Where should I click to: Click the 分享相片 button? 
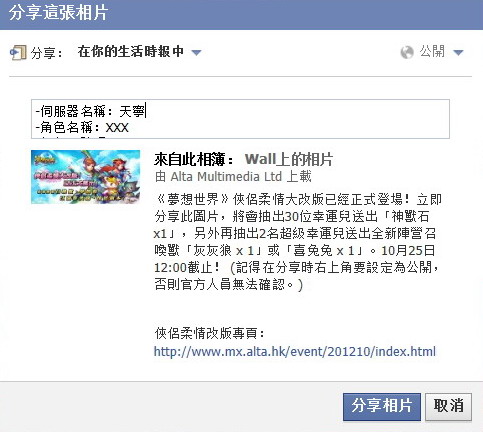pyautogui.click(x=382, y=407)
